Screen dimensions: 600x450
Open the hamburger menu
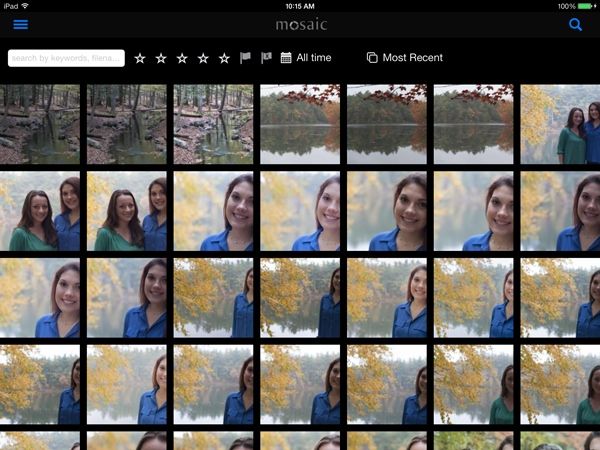(20, 25)
